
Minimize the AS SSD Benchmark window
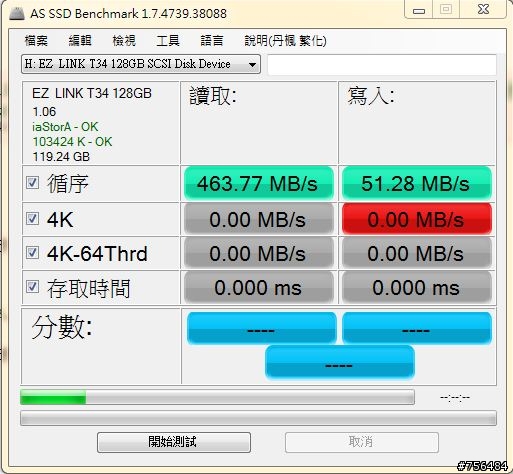click(x=419, y=10)
